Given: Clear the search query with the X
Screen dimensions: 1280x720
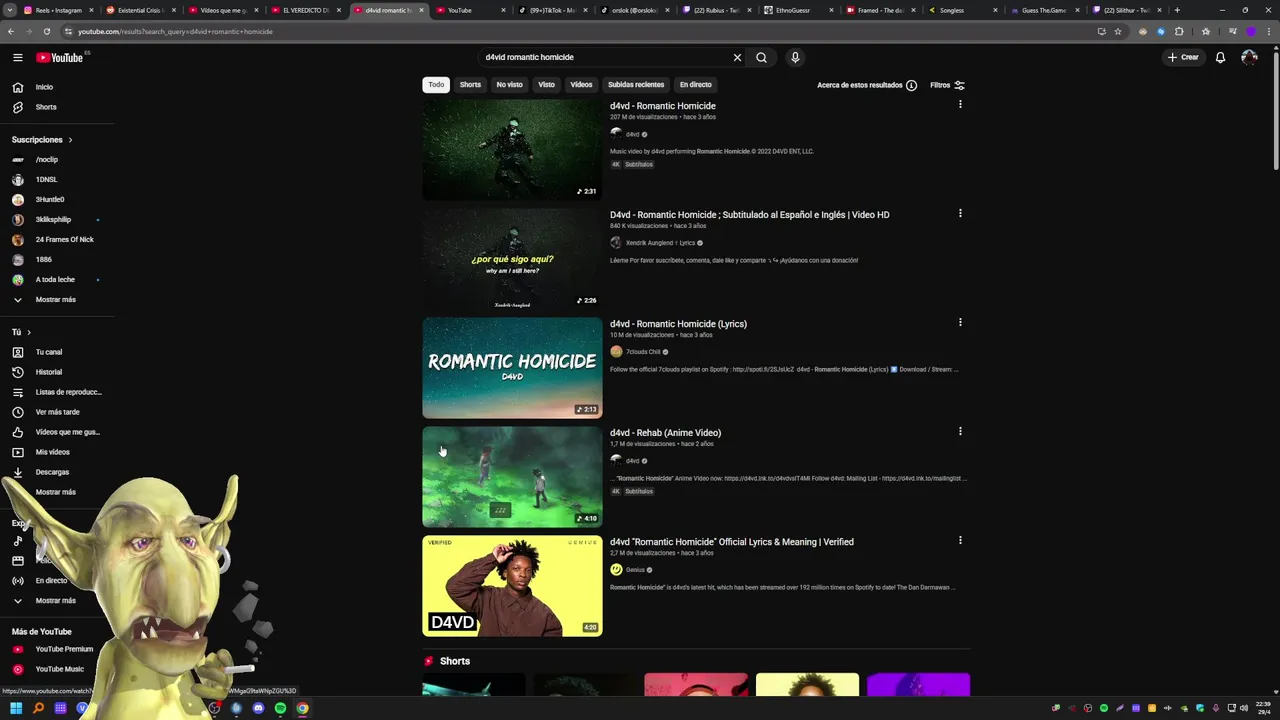Looking at the screenshot, I should (737, 57).
